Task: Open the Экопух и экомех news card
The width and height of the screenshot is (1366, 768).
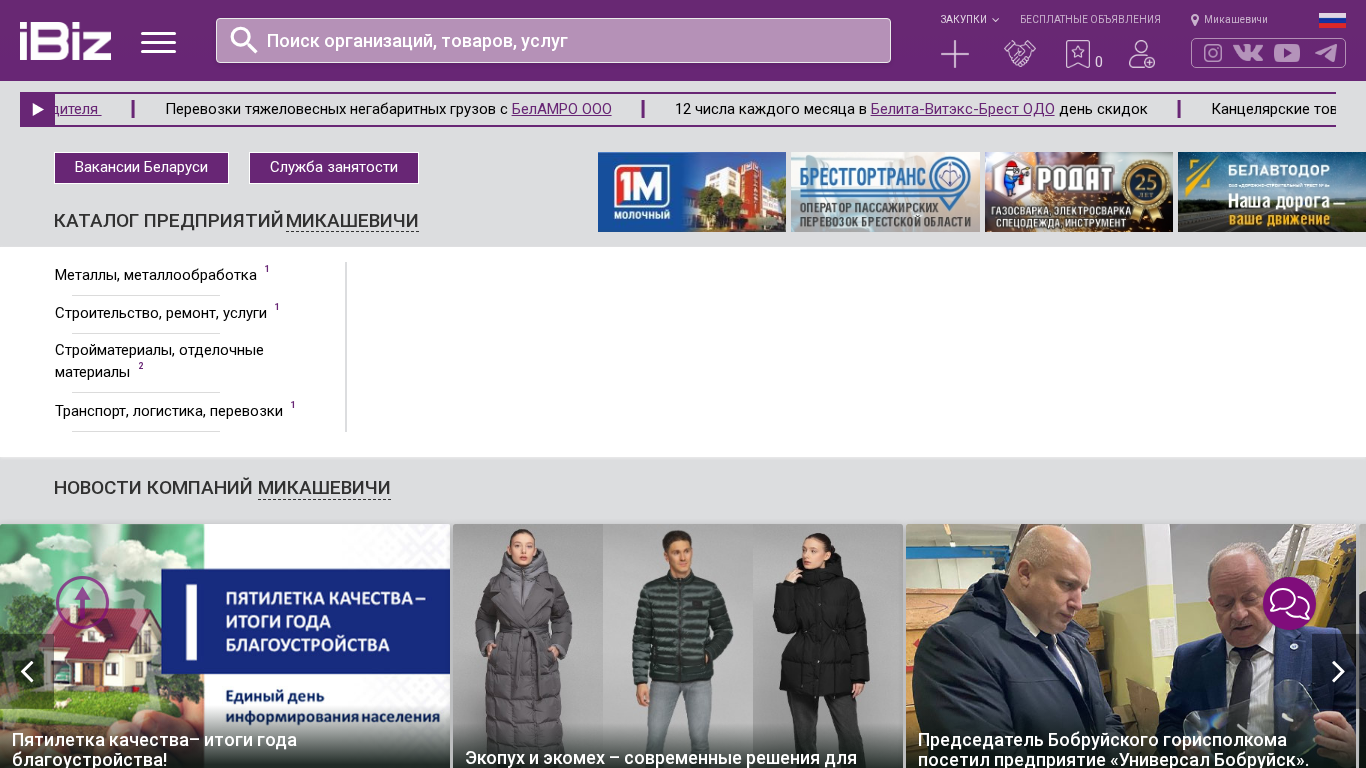Action: (x=678, y=646)
